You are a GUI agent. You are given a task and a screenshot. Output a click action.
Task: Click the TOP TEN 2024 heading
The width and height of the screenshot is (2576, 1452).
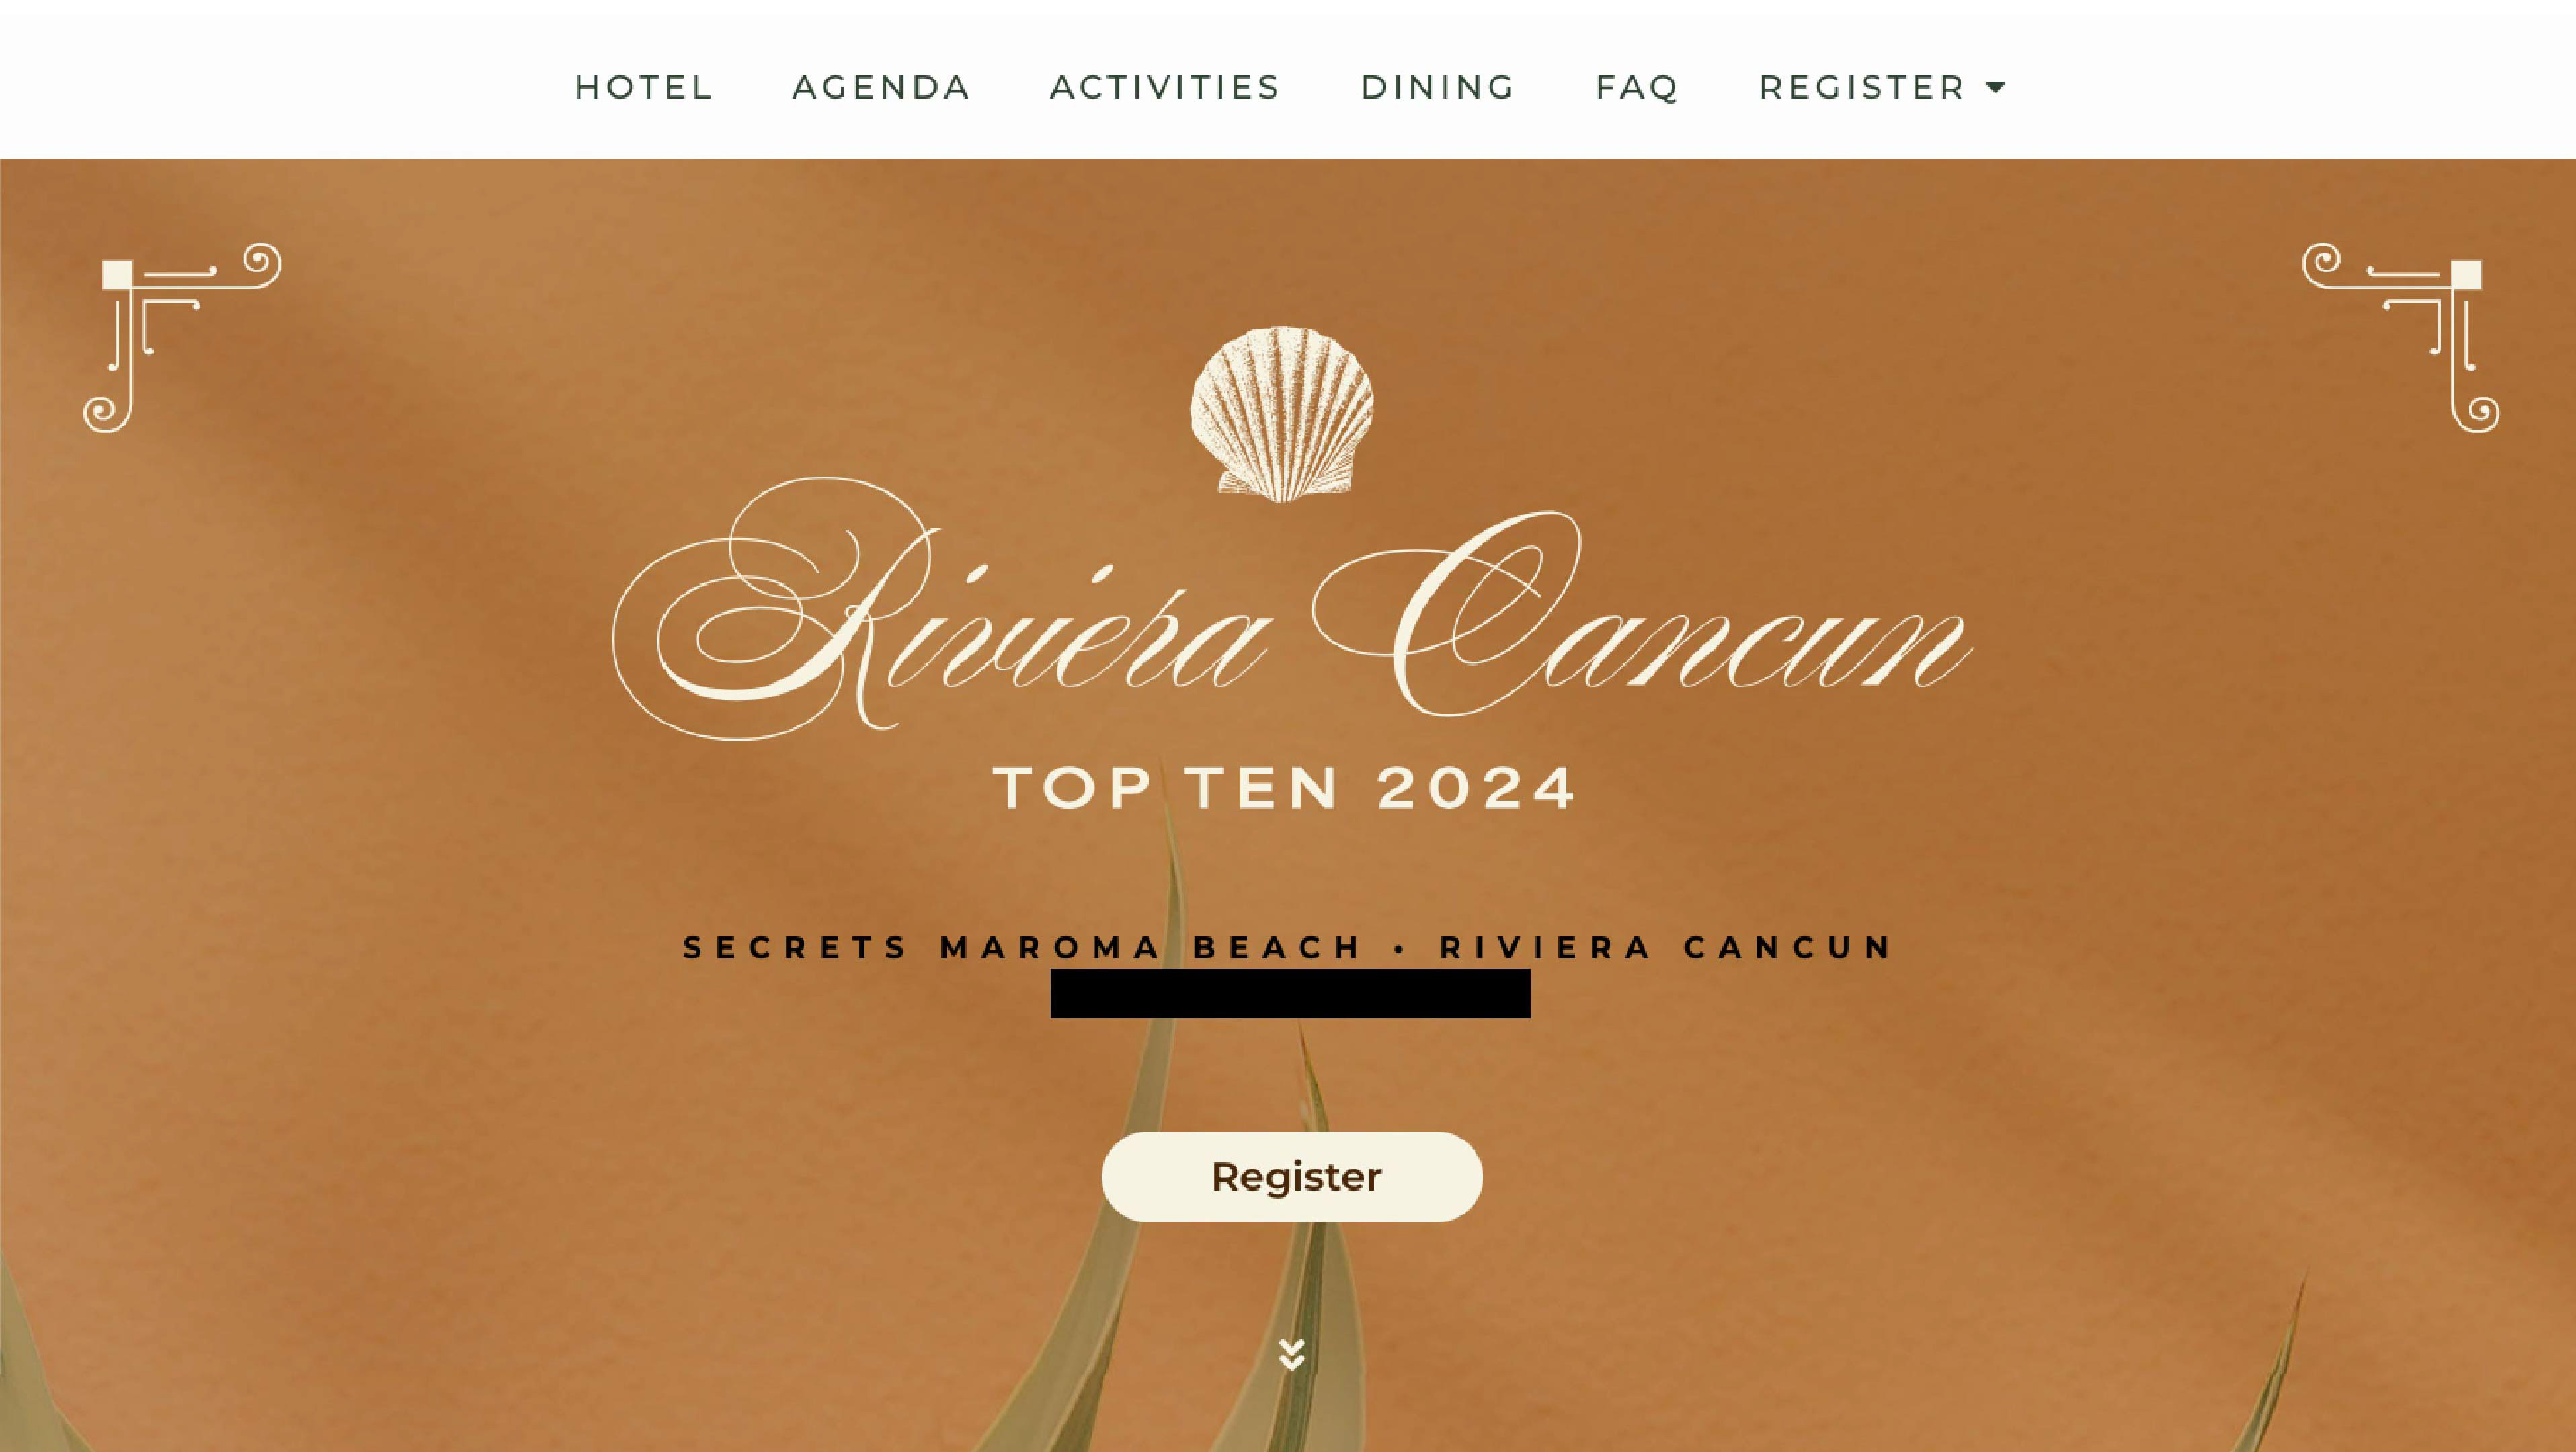coord(1285,788)
